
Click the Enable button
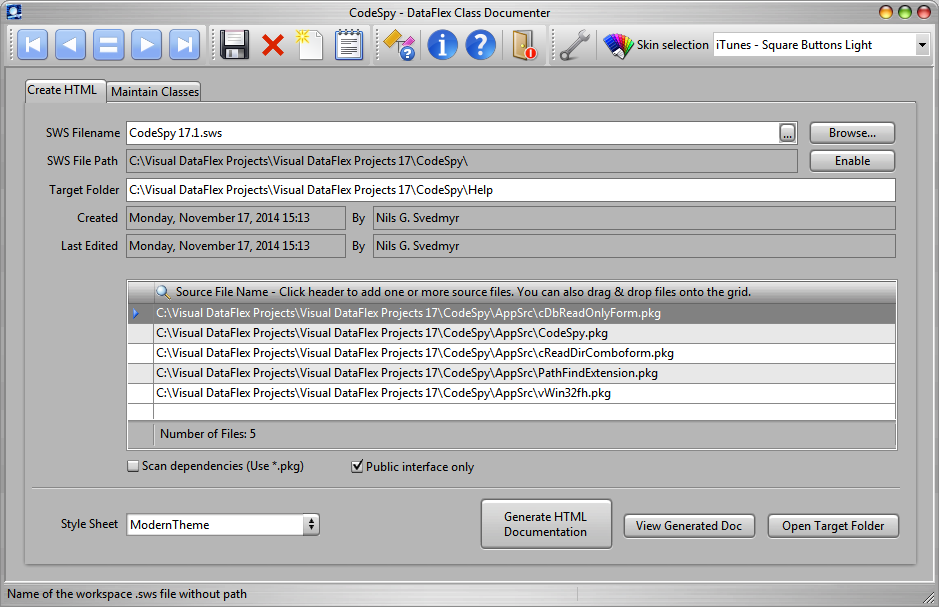(x=852, y=161)
